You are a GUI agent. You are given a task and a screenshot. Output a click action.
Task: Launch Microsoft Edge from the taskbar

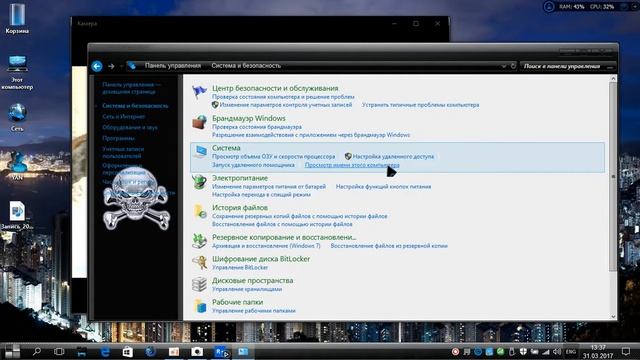tap(105, 351)
